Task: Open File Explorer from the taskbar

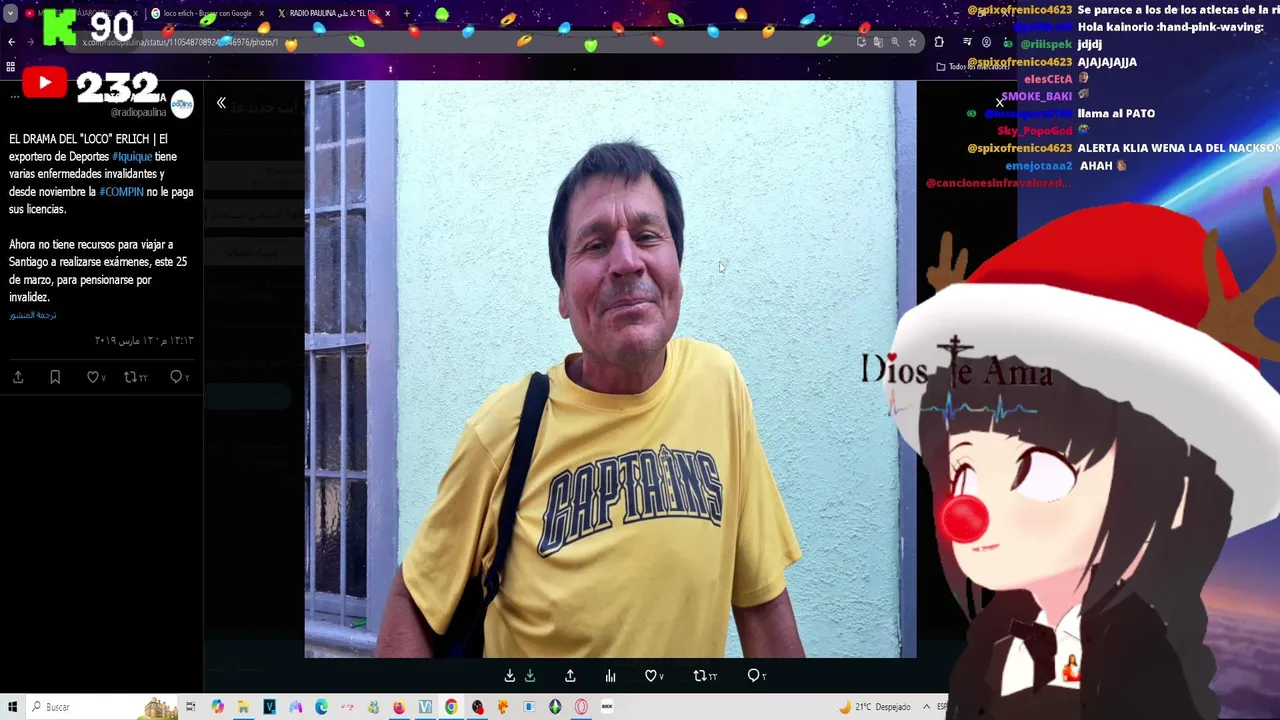Action: coord(243,707)
